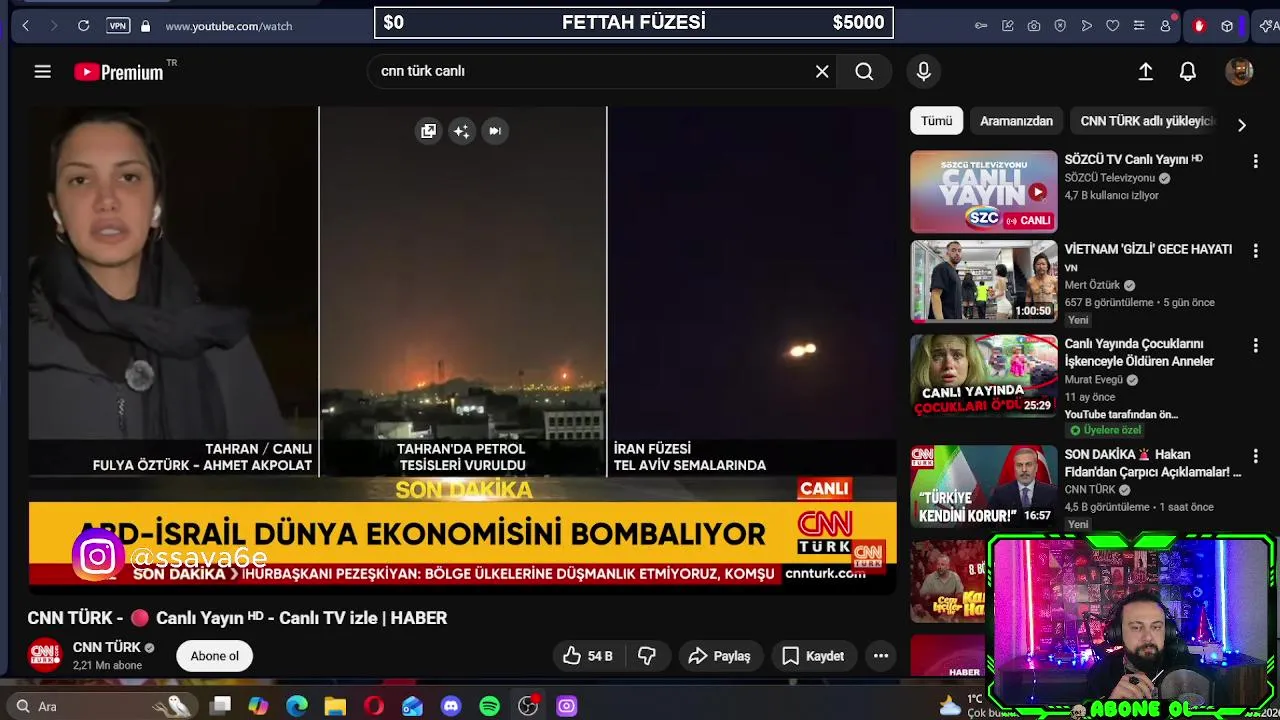
Task: Open Spotify from the taskbar
Action: 489,706
